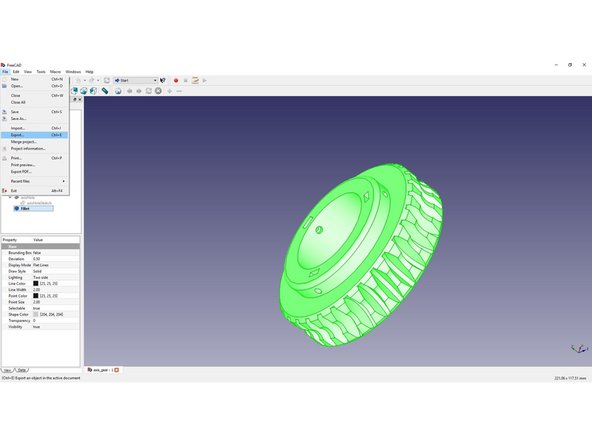Click the Transparency value field

tap(56, 321)
